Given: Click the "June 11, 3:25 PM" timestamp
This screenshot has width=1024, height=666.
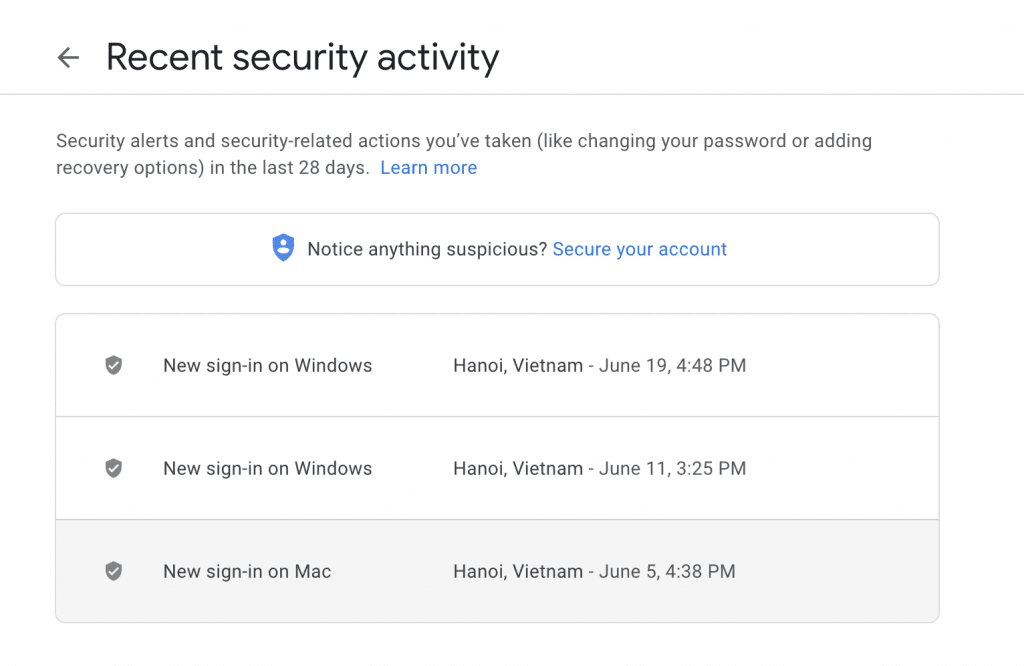Looking at the screenshot, I should click(672, 468).
